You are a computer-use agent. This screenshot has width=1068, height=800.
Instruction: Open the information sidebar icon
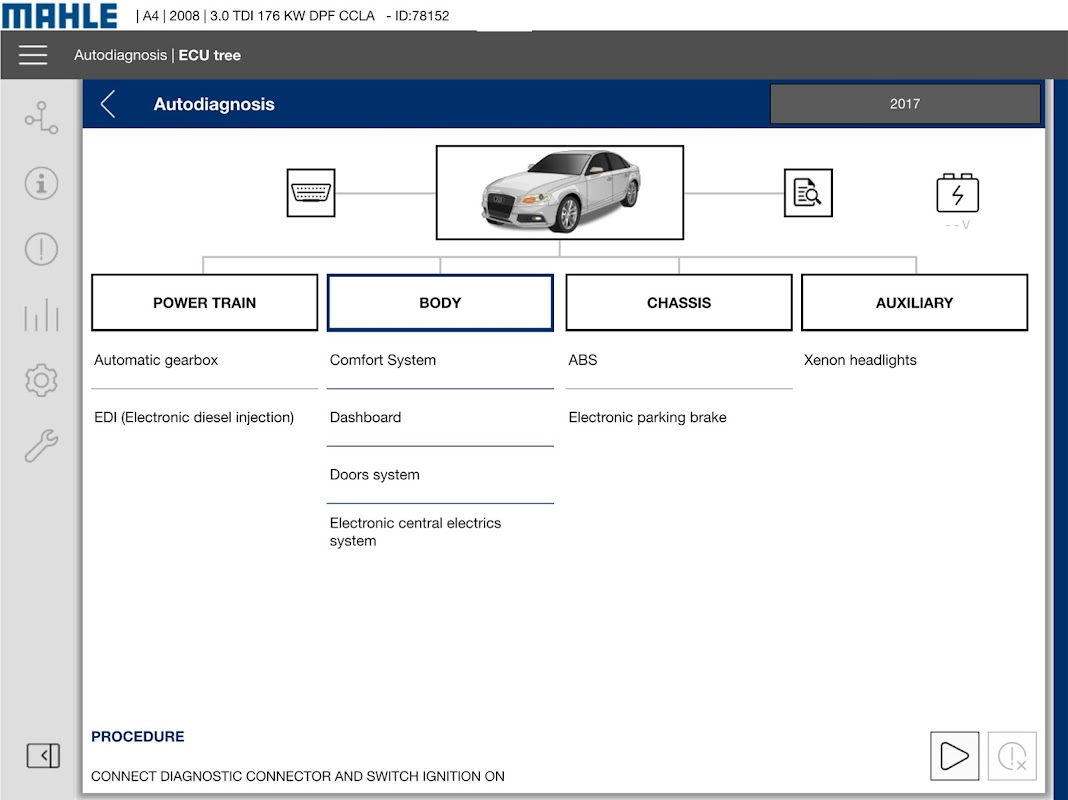pyautogui.click(x=42, y=184)
